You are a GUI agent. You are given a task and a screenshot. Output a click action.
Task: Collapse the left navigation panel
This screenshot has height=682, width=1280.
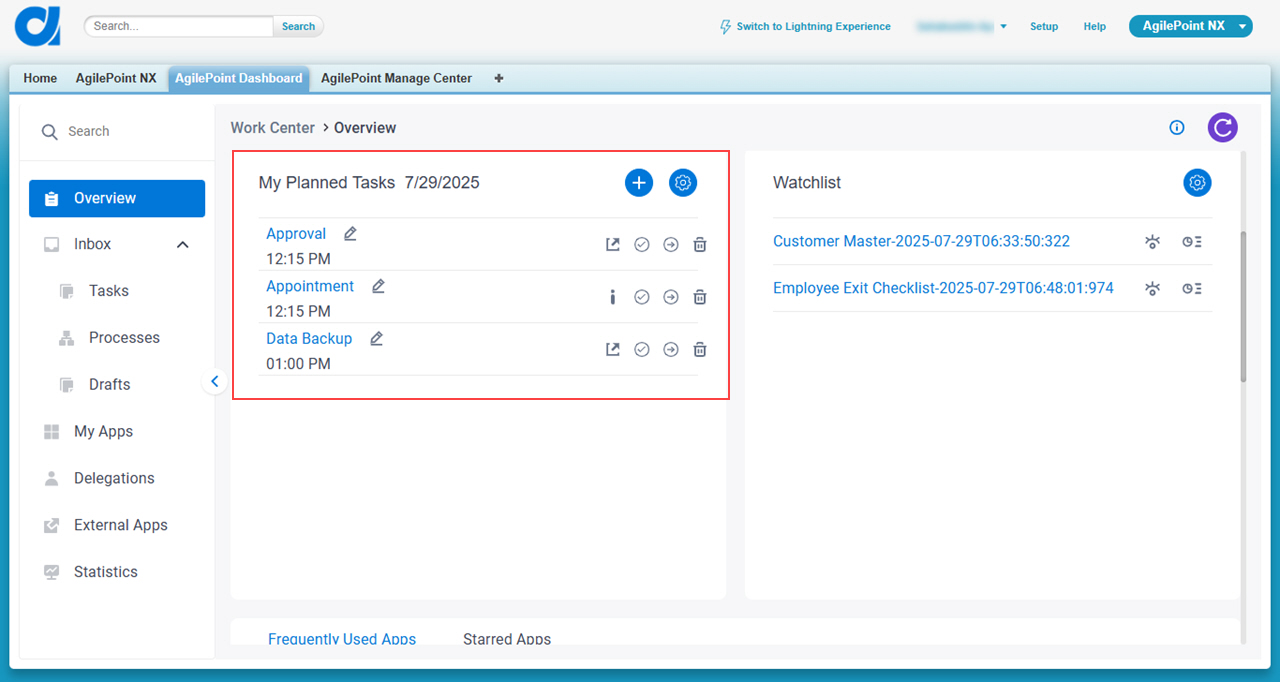click(214, 381)
